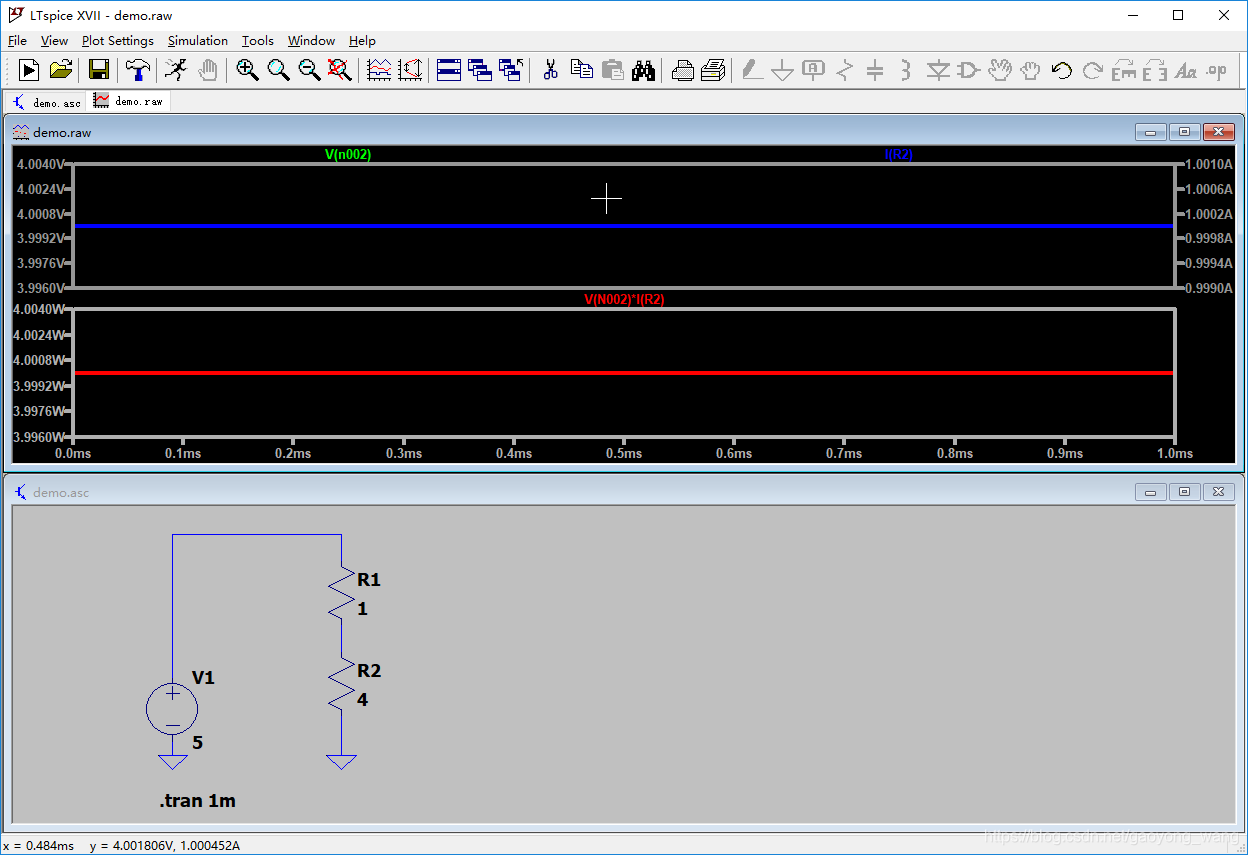Open the Simulation menu
The image size is (1248, 855).
[198, 41]
